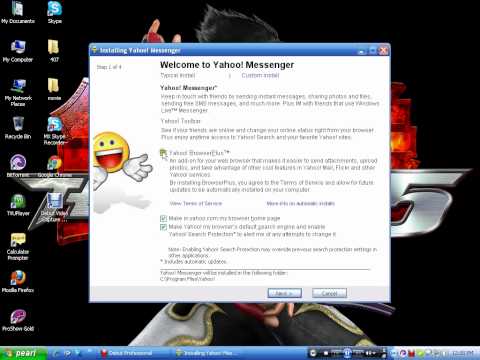Launch Mozilla Firefox from the desktop
Screen dimensions: 480x360
click(18, 282)
